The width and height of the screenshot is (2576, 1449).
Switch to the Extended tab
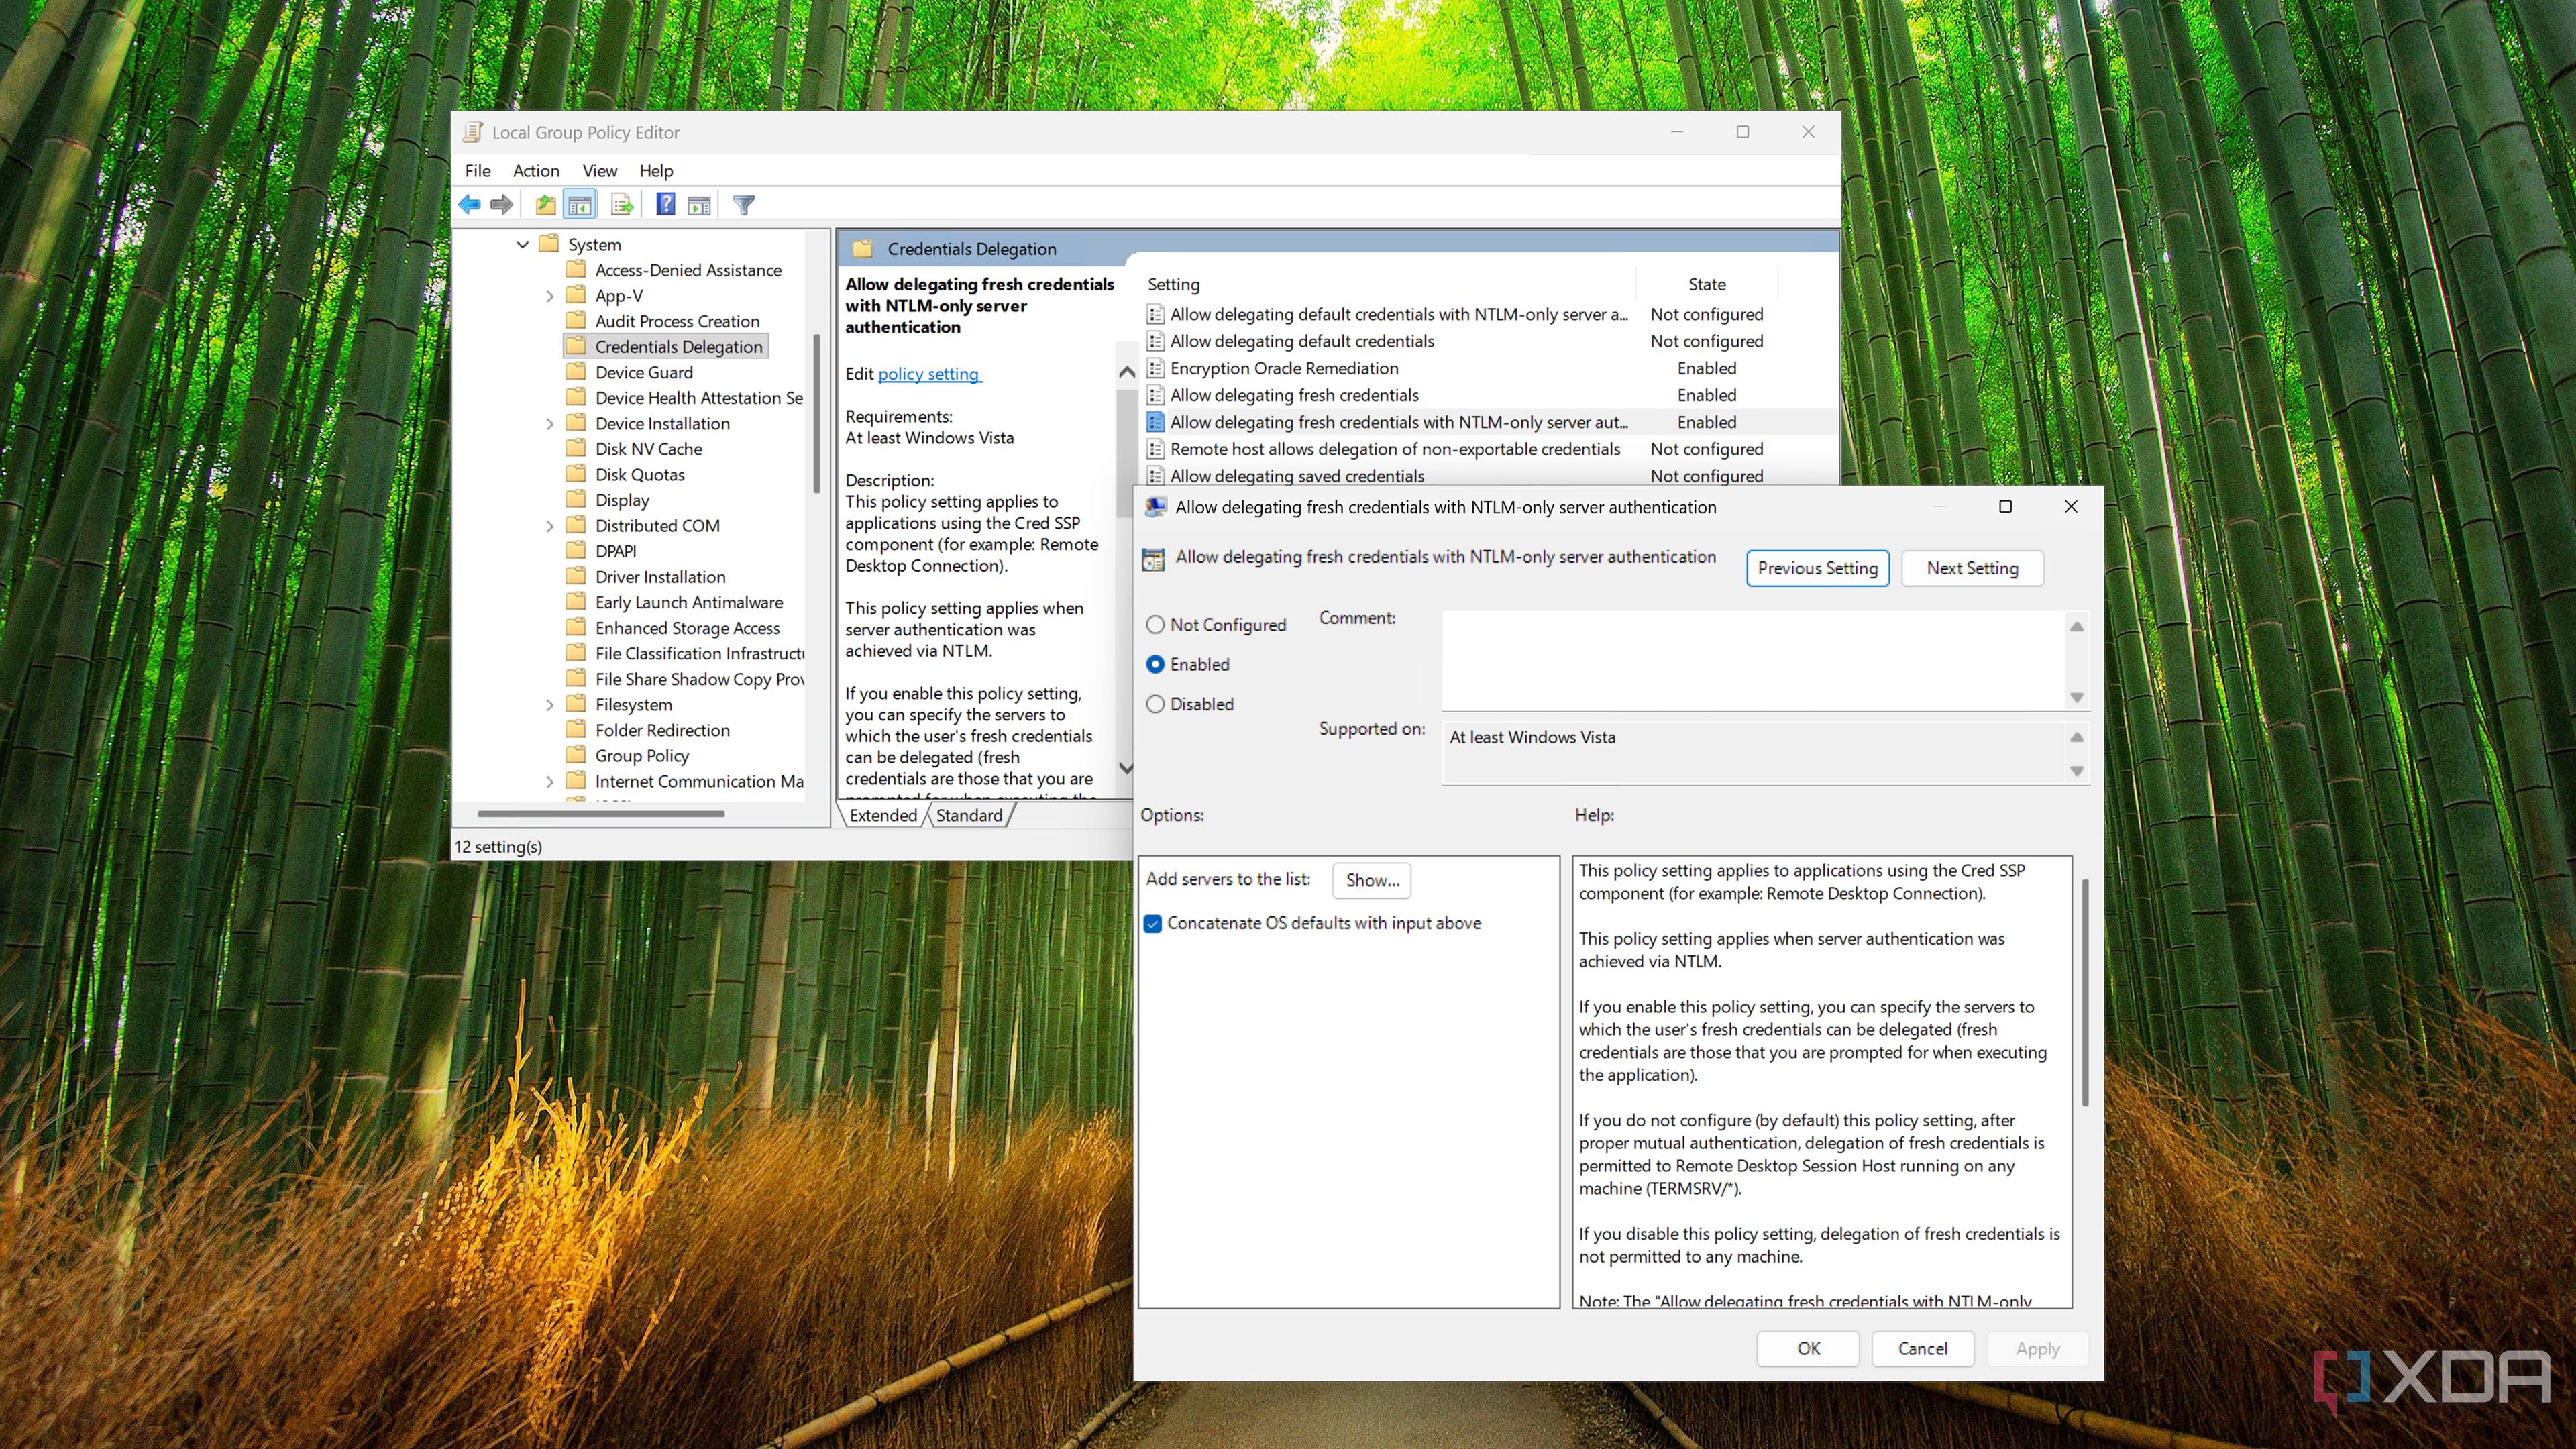coord(883,815)
